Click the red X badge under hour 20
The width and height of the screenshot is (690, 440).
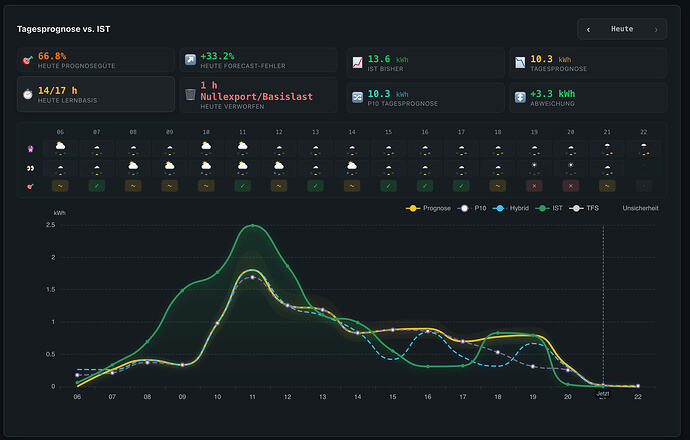click(571, 186)
